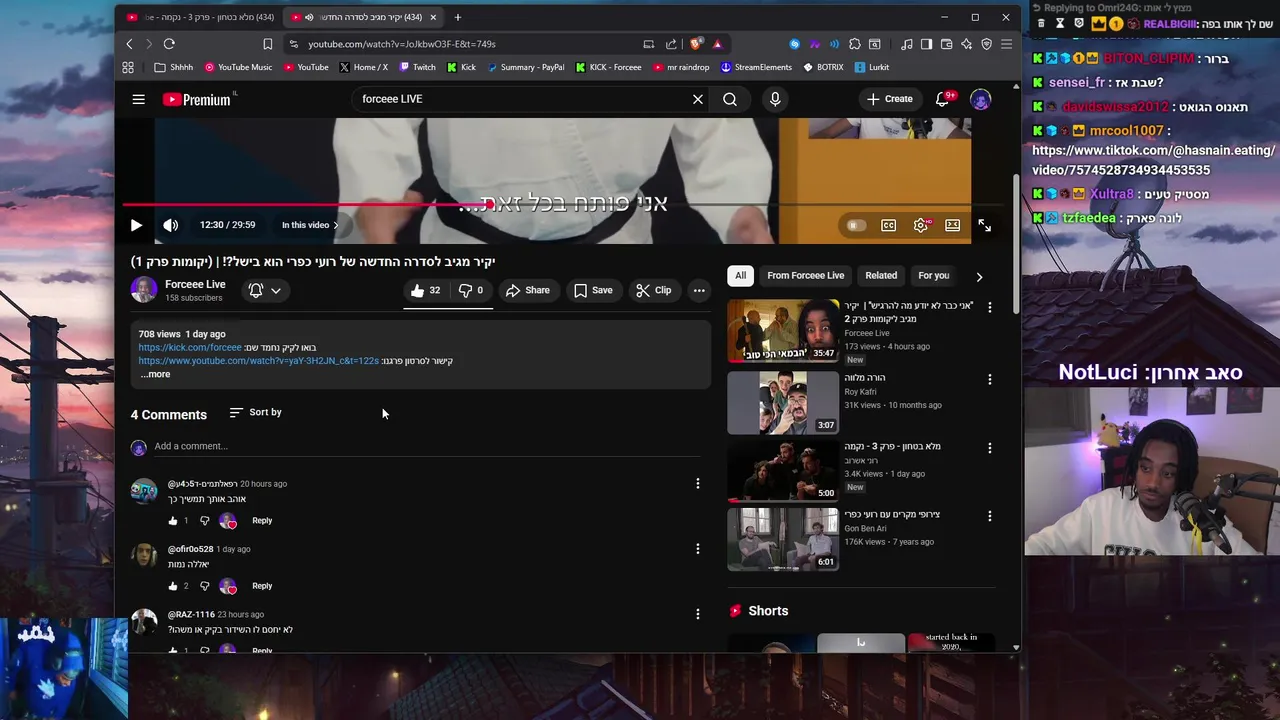Open tiktok link in stream chat
The image size is (1280, 720).
[1153, 160]
